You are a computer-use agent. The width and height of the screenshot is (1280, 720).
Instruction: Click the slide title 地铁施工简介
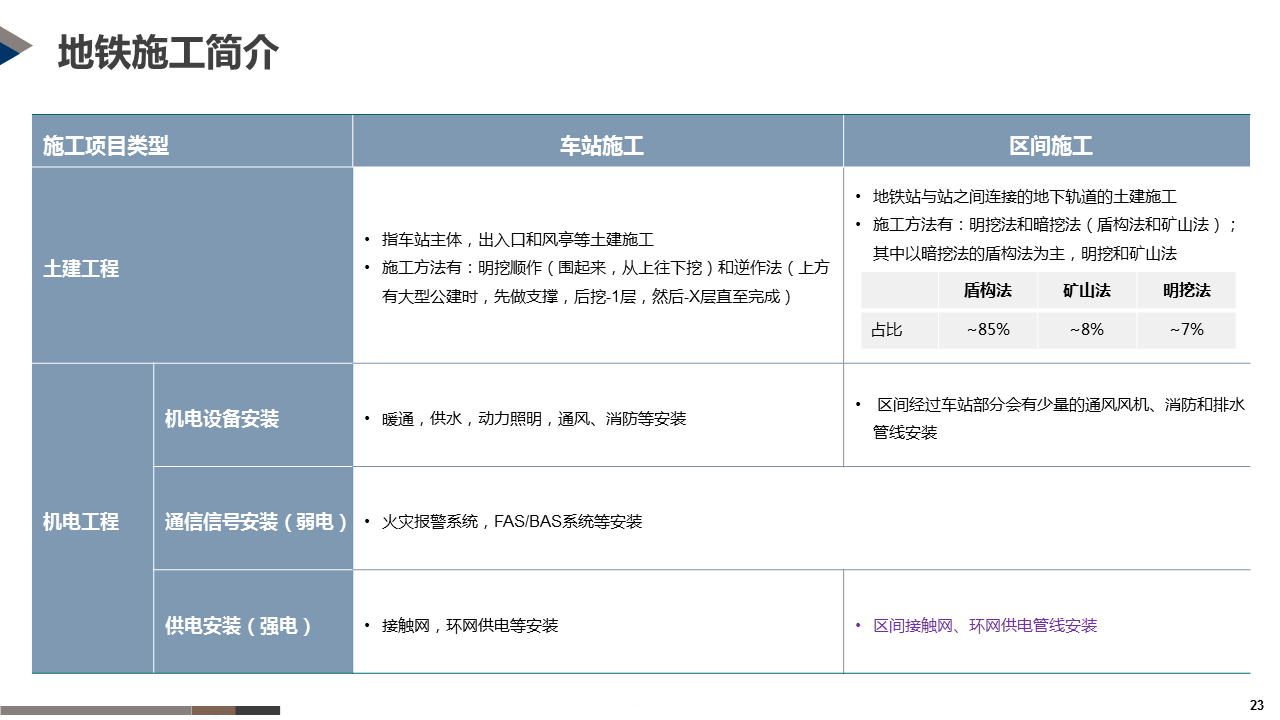pyautogui.click(x=168, y=52)
